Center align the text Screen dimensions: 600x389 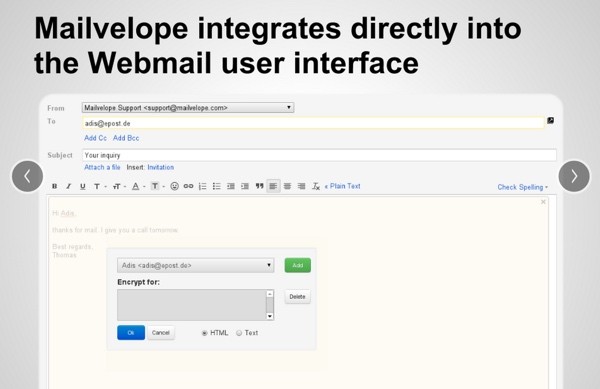point(287,186)
